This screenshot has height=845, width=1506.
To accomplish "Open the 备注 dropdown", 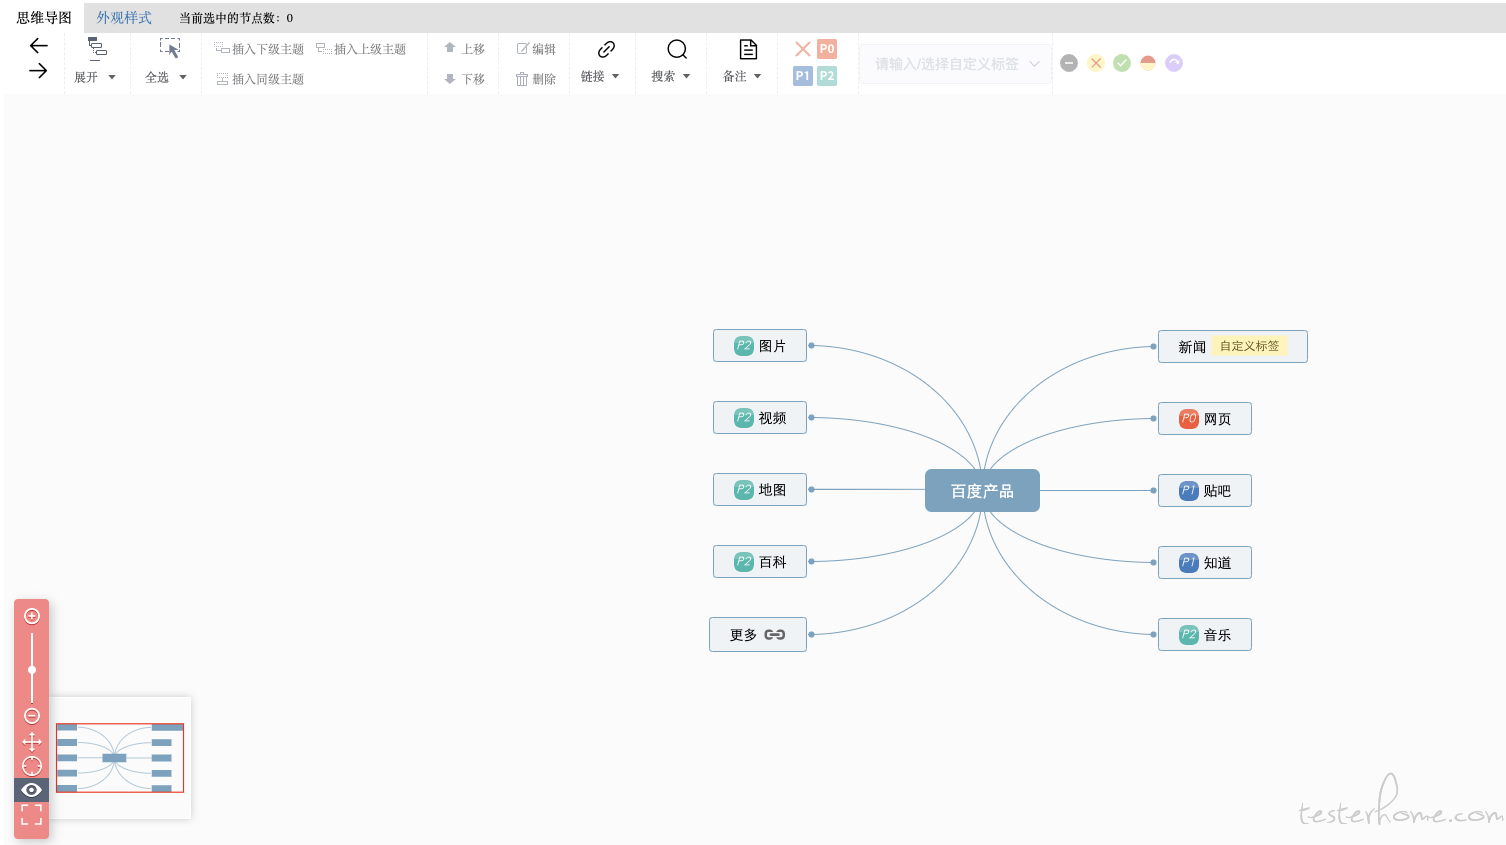I will pos(742,76).
